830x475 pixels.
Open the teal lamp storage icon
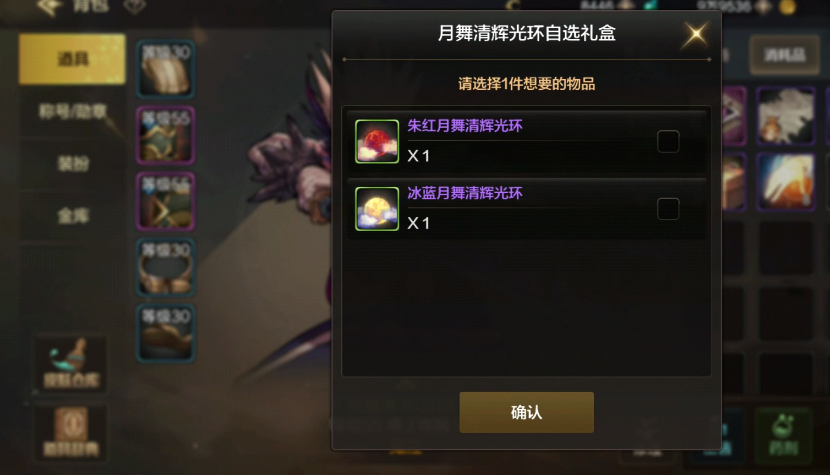(x=71, y=364)
